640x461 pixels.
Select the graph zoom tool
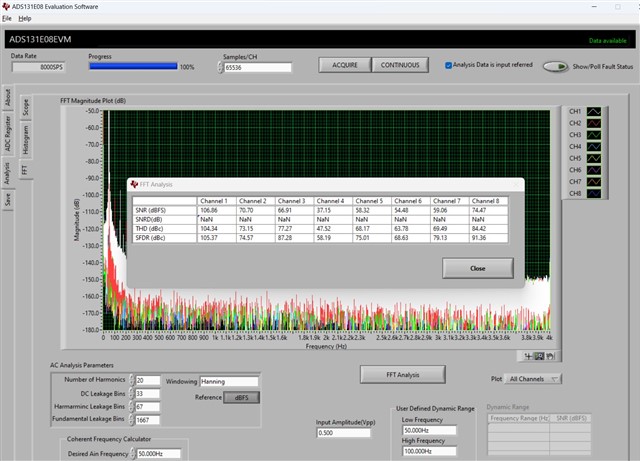[539, 356]
